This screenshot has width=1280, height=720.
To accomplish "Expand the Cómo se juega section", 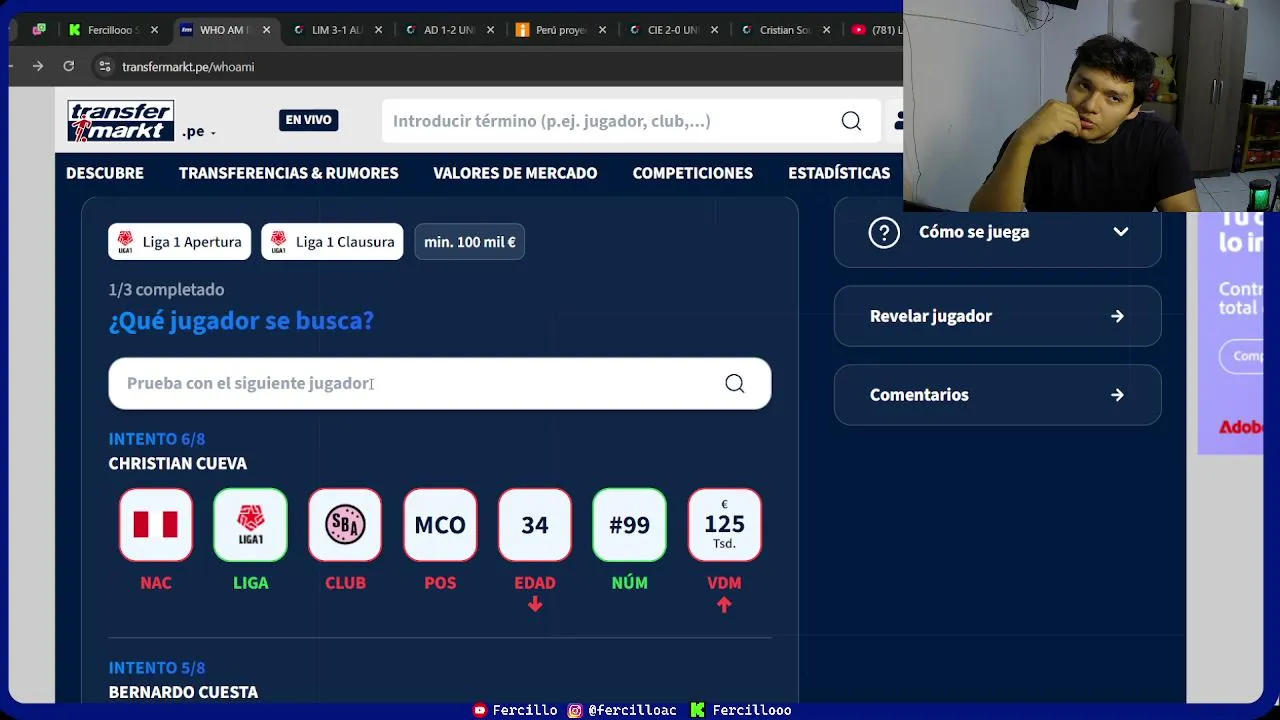I will point(998,232).
